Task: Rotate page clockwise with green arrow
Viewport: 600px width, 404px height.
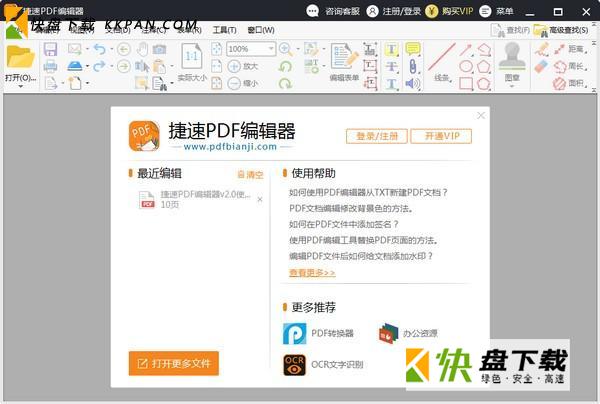Action: (285, 83)
